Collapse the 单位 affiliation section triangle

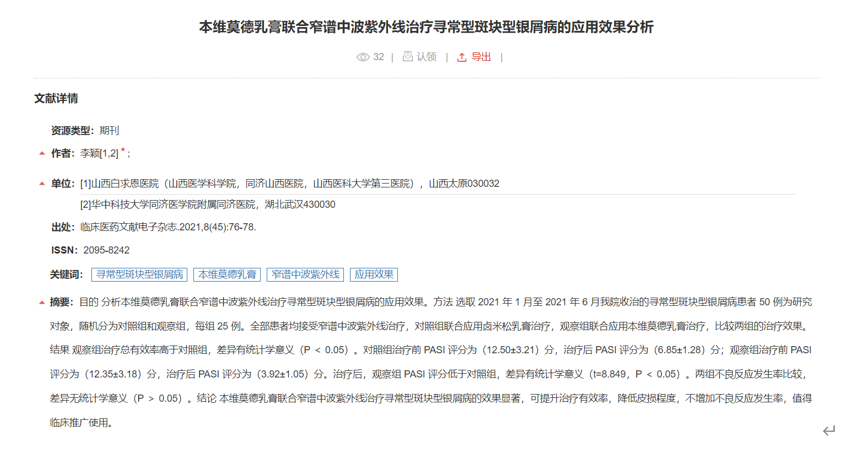[x=42, y=184]
